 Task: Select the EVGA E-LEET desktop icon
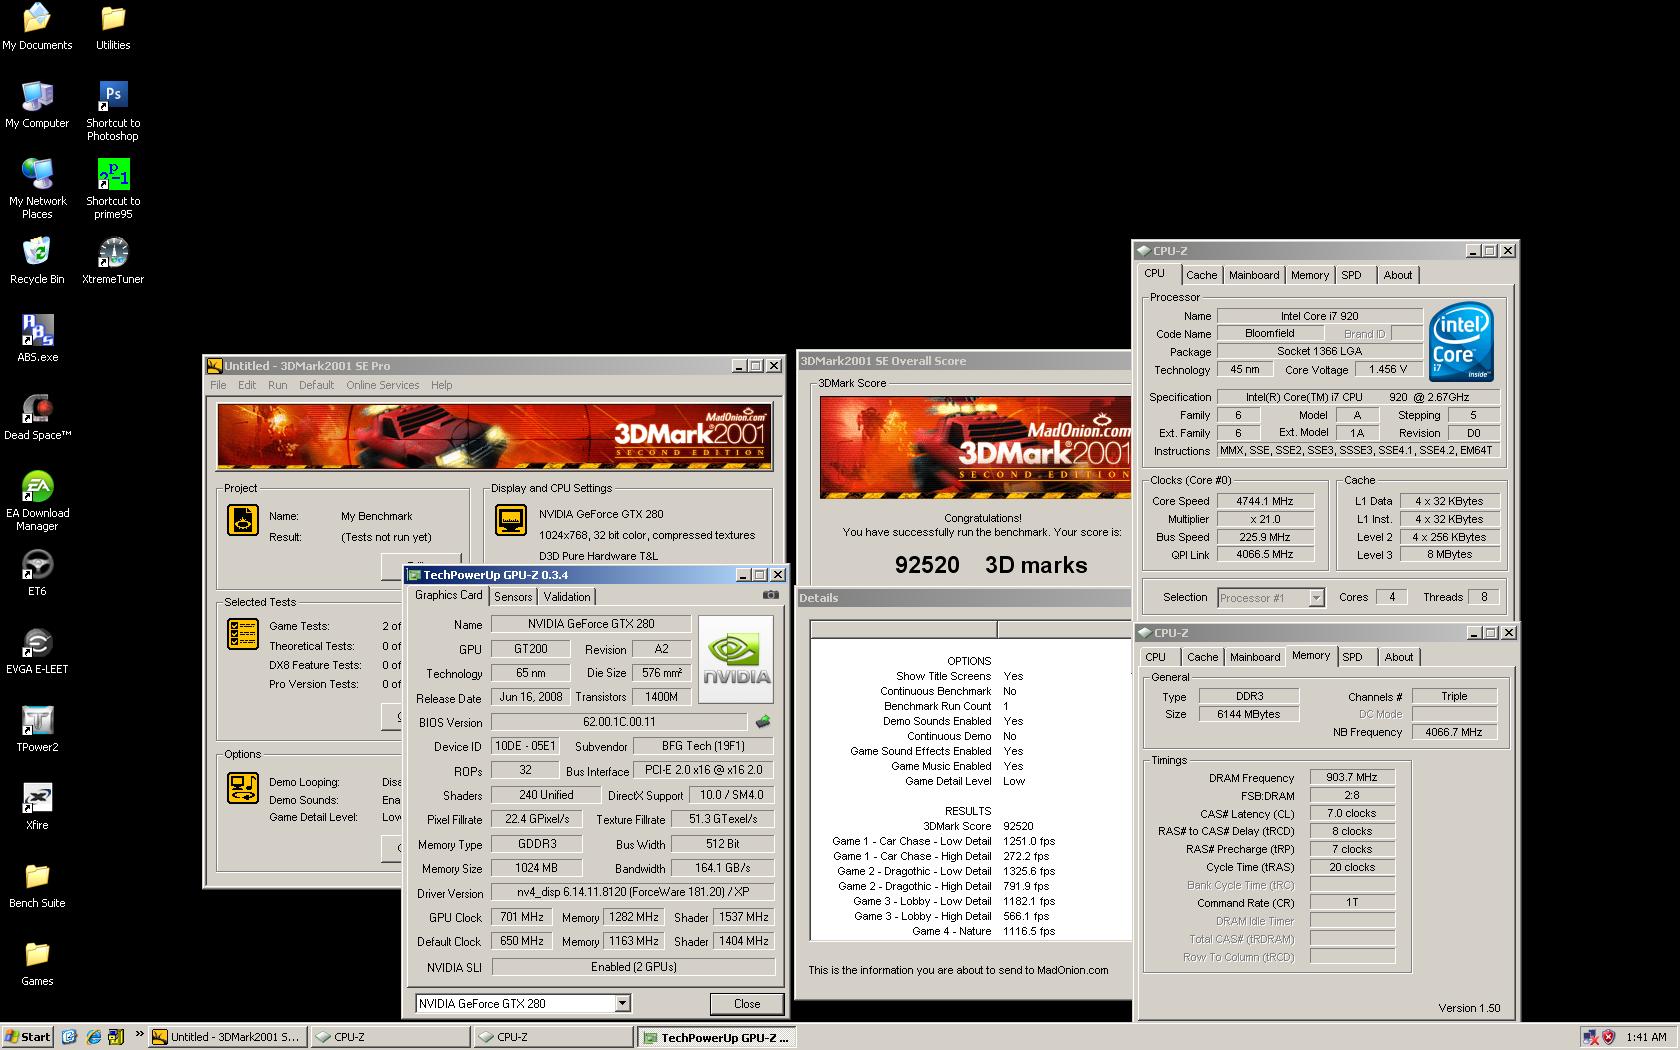coord(37,651)
